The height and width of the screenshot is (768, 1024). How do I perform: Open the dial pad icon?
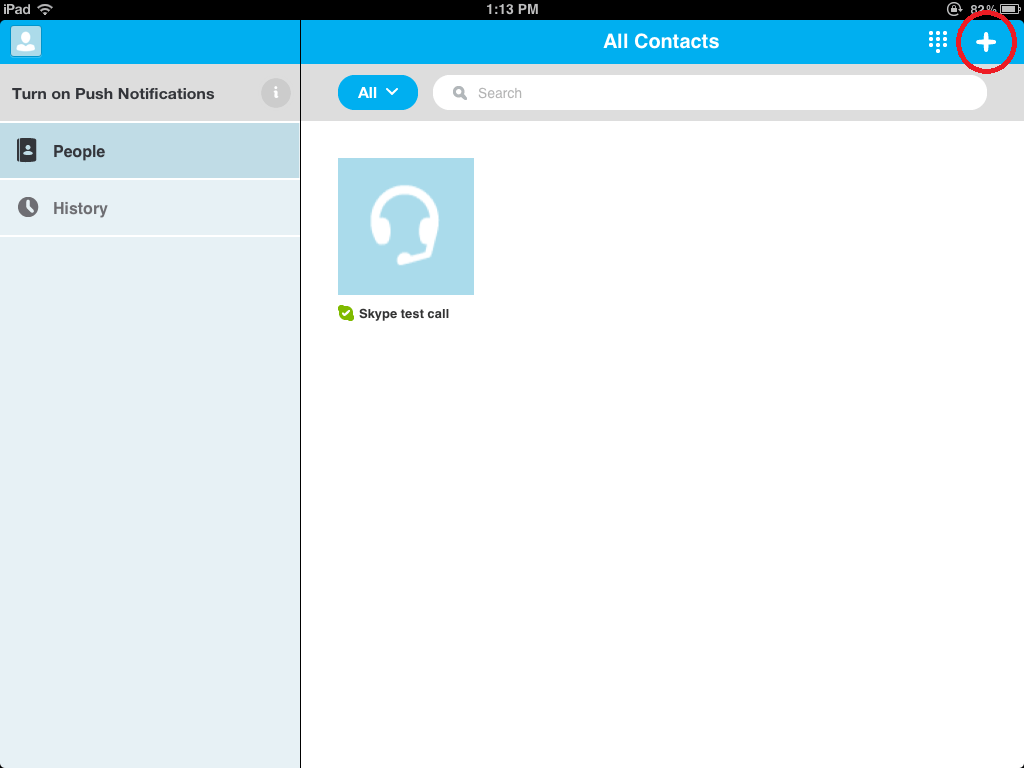pos(937,41)
